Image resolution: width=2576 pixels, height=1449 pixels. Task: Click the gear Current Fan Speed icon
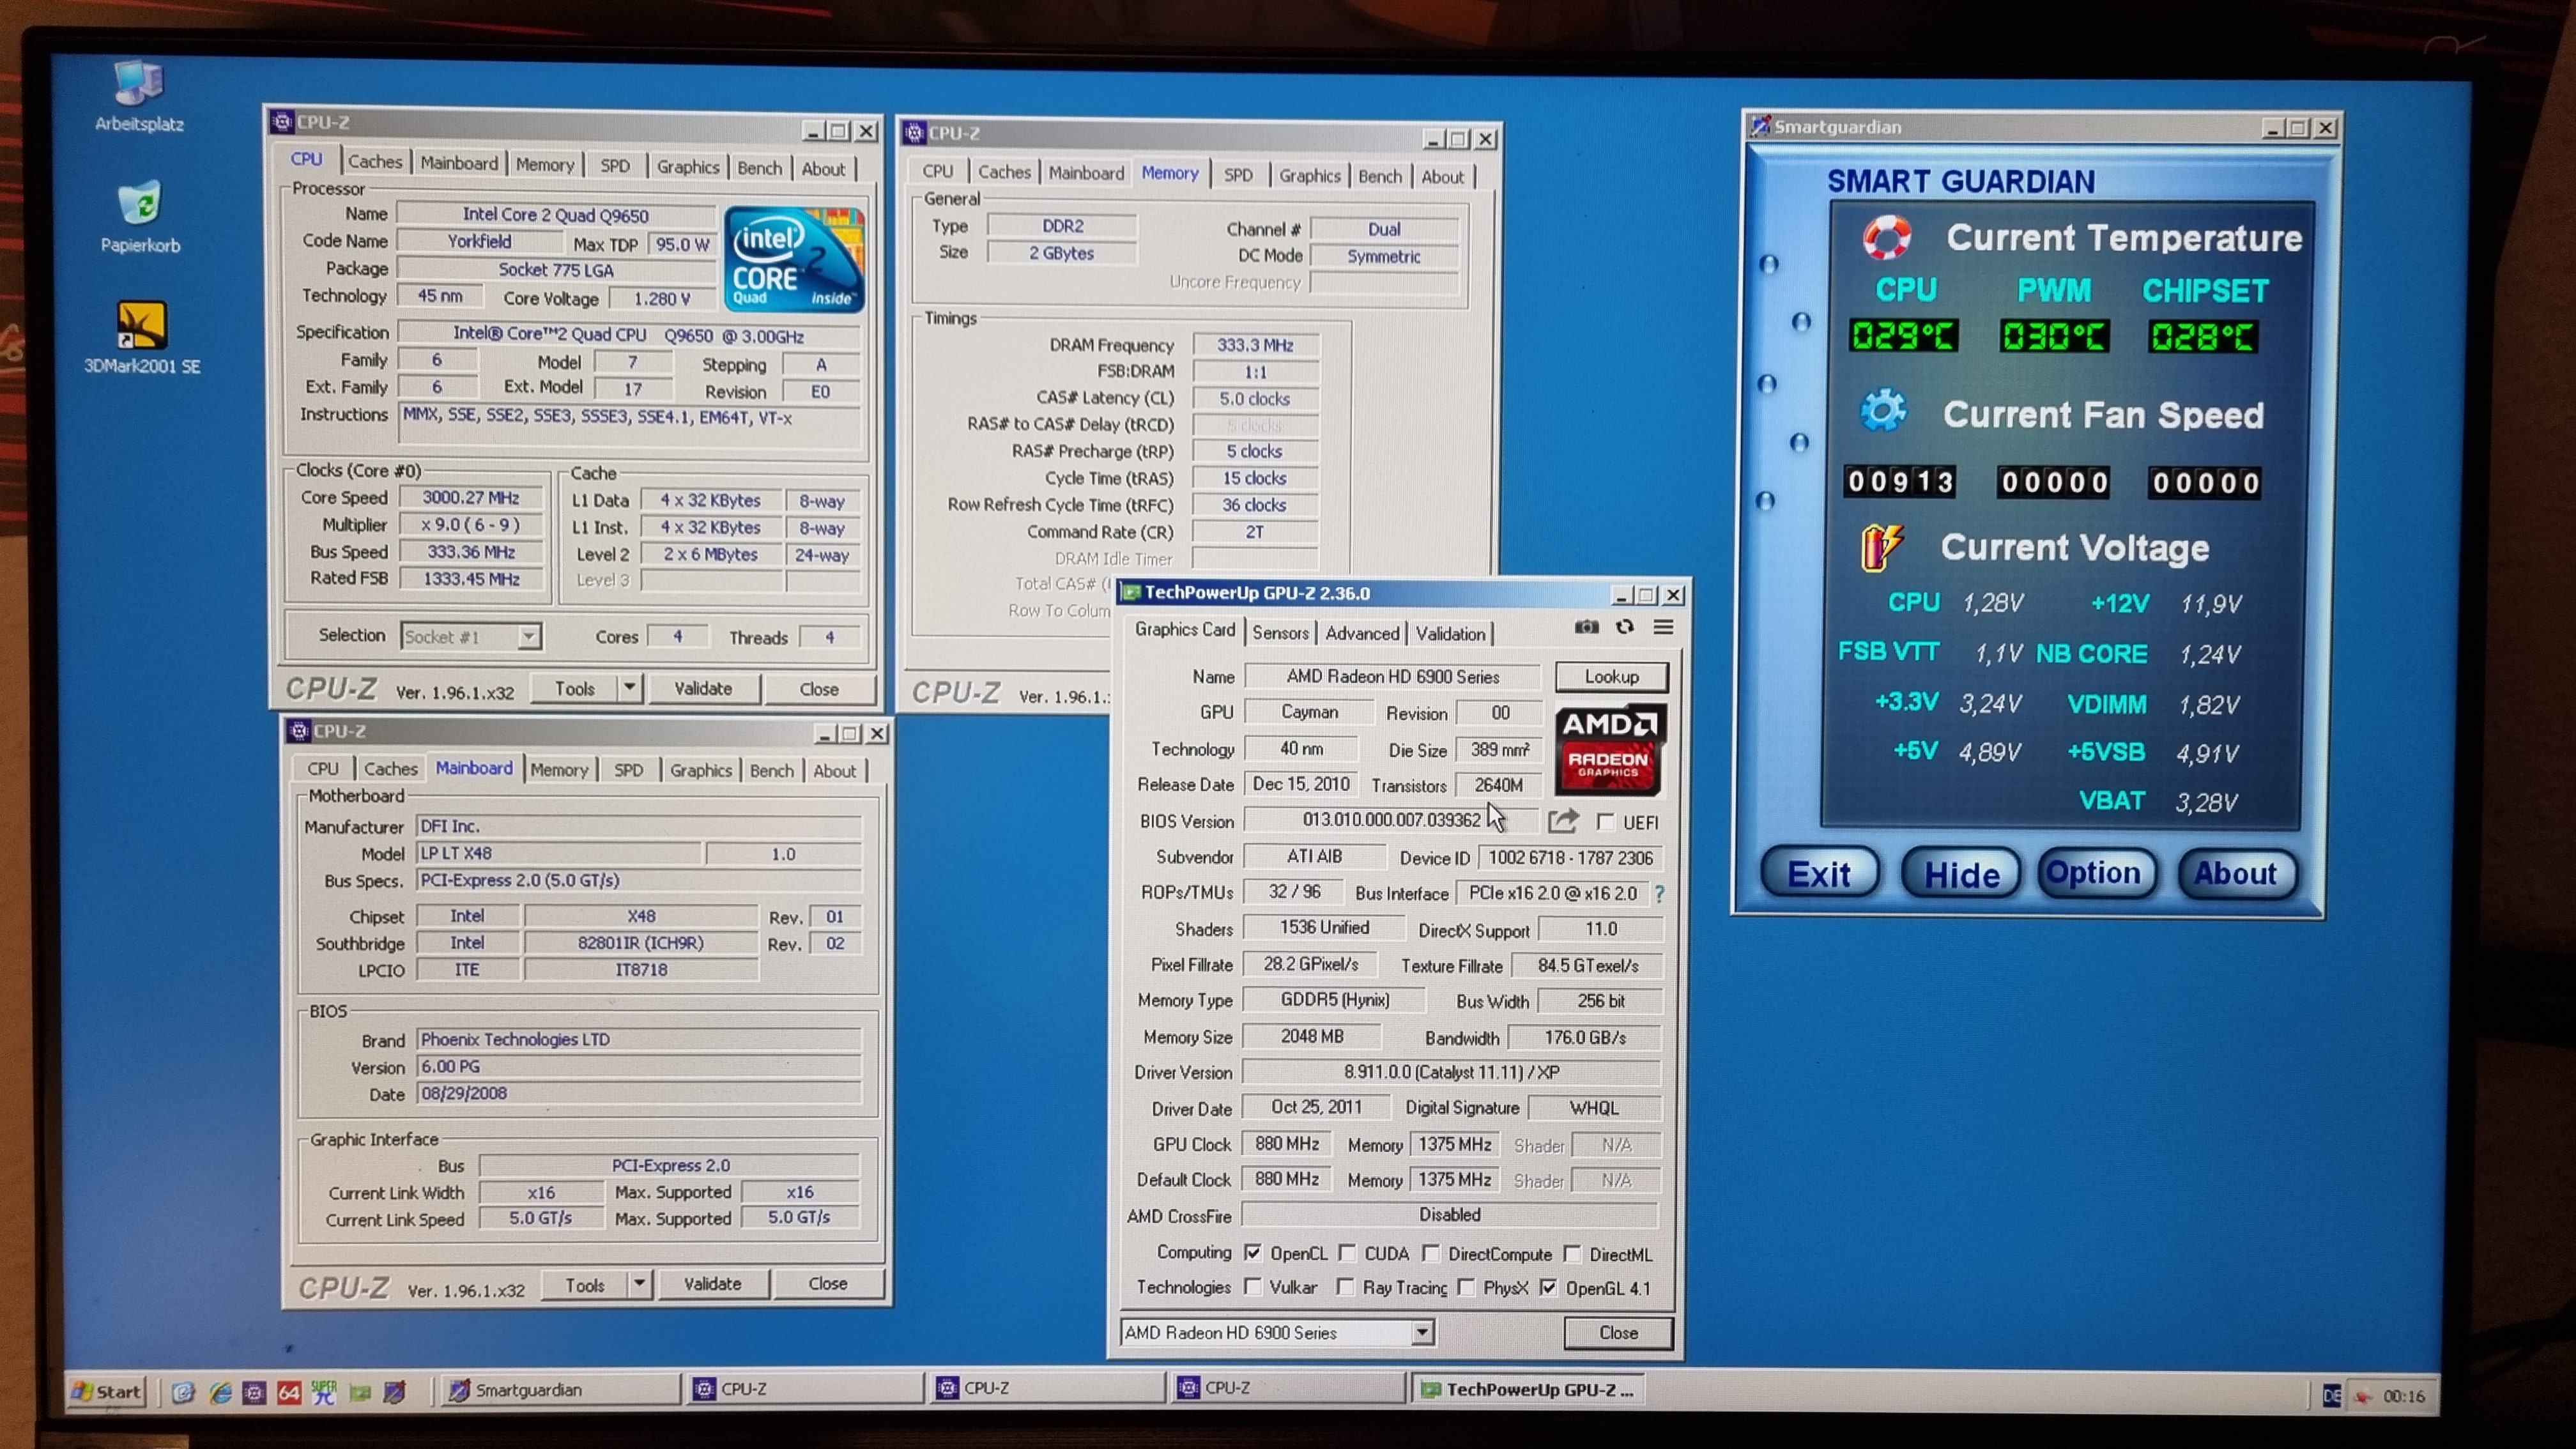point(1883,411)
